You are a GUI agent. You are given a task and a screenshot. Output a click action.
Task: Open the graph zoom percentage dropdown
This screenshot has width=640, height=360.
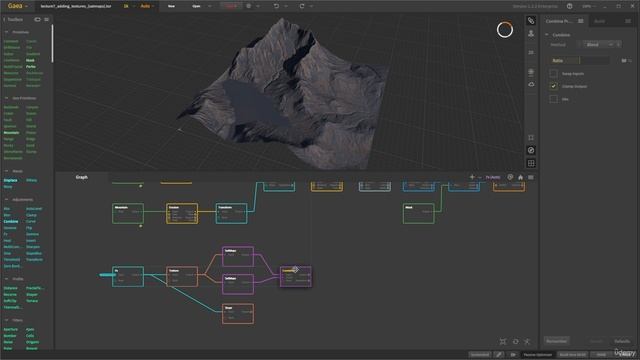[x=493, y=177]
